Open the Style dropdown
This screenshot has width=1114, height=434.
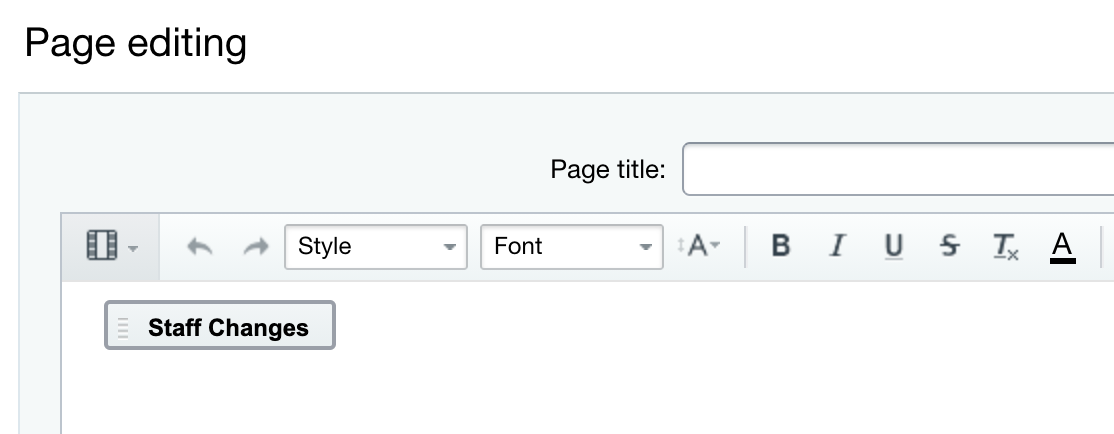[x=376, y=246]
